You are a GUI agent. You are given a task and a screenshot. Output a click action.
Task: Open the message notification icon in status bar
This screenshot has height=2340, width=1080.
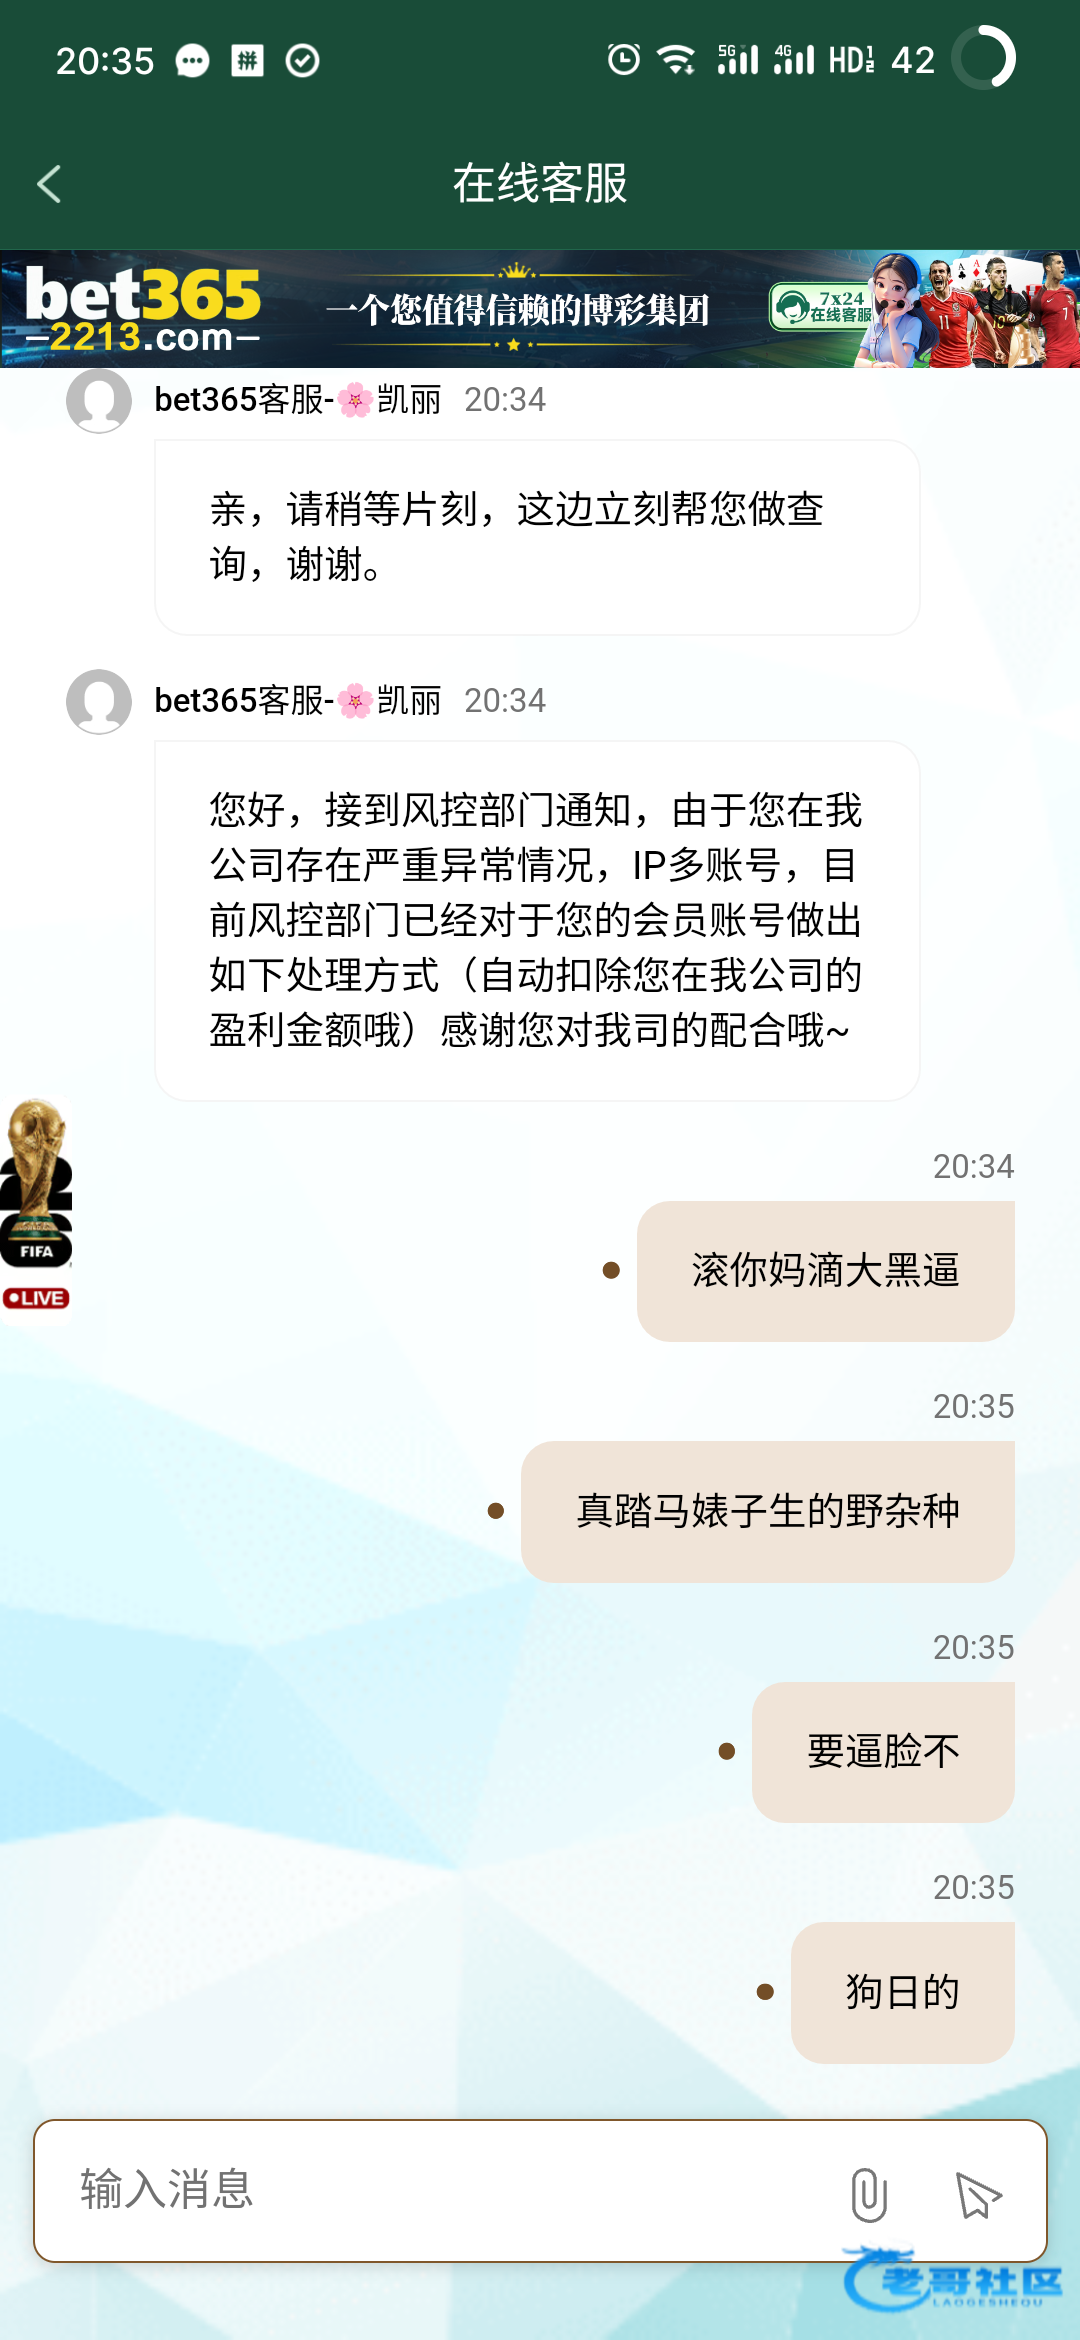point(192,61)
